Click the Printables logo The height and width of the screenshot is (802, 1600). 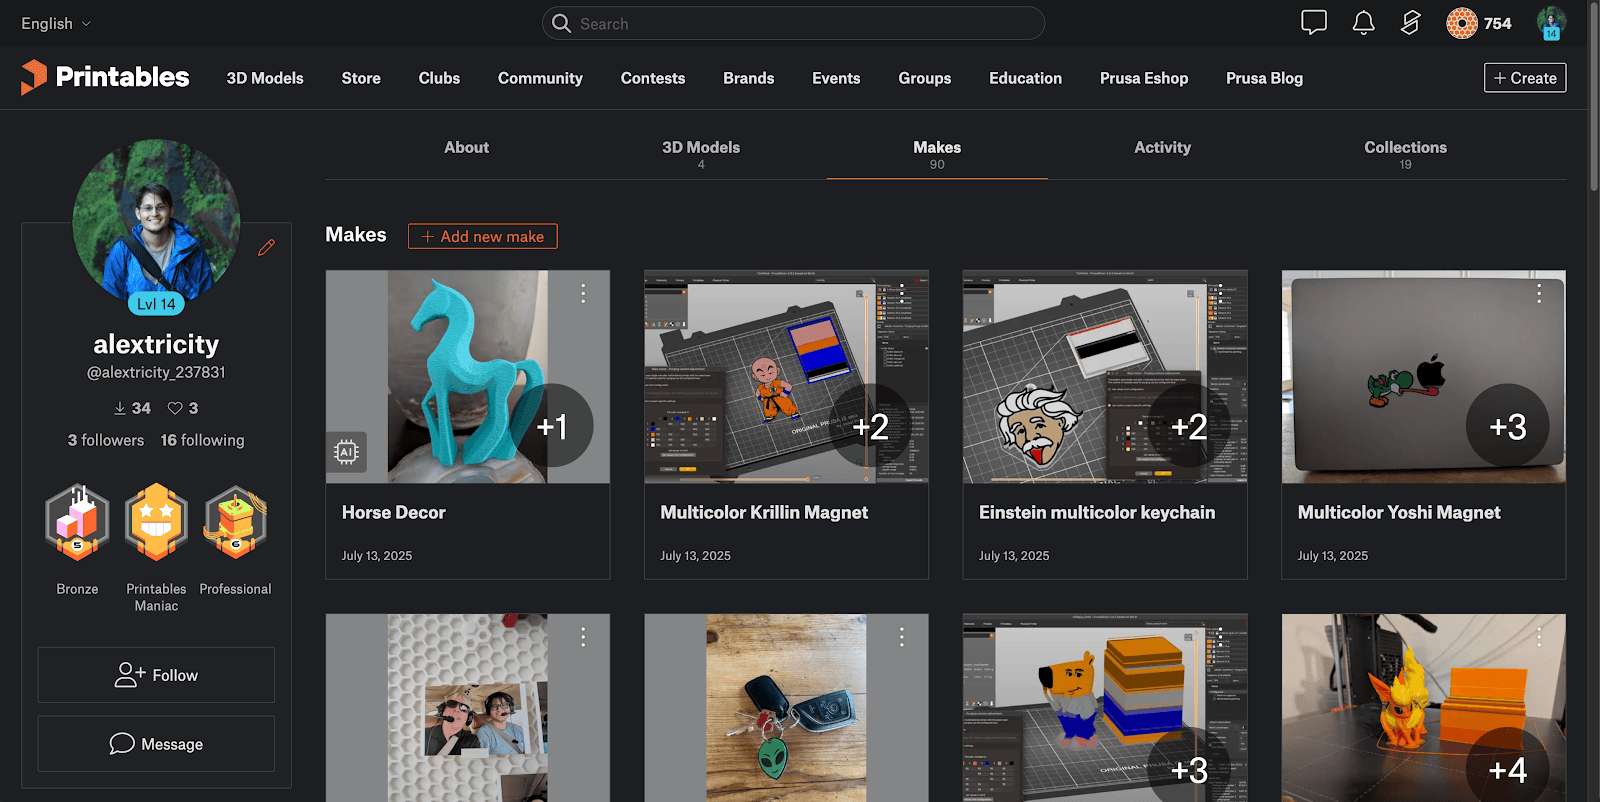105,77
